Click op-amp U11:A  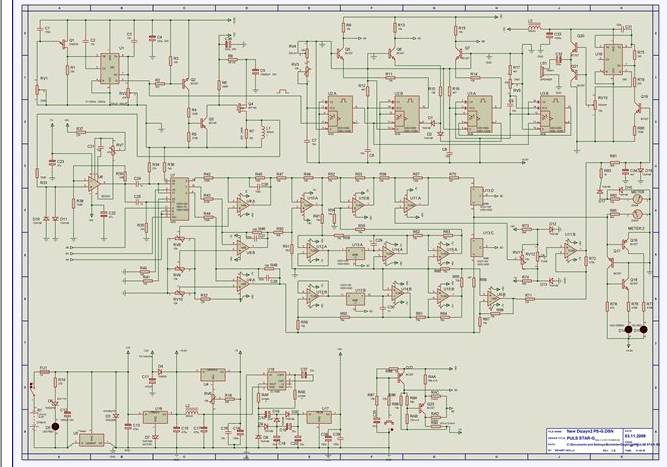point(410,205)
